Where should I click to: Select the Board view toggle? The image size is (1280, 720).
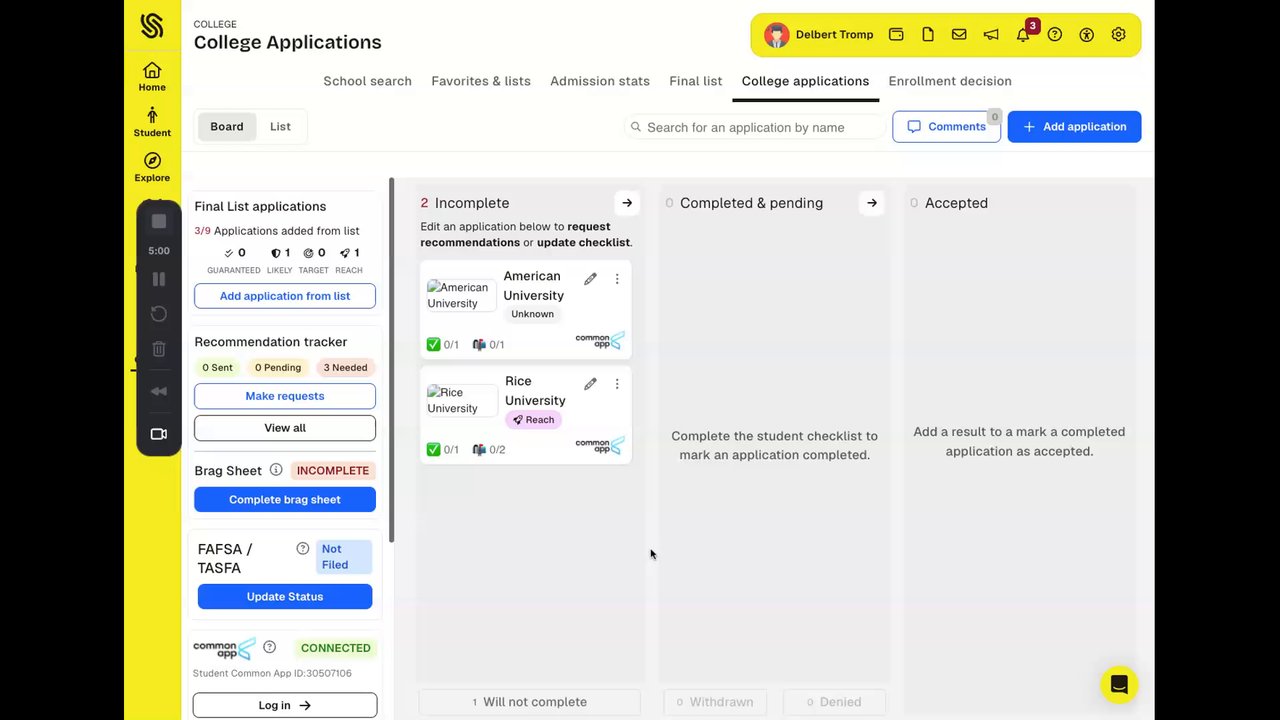227,127
